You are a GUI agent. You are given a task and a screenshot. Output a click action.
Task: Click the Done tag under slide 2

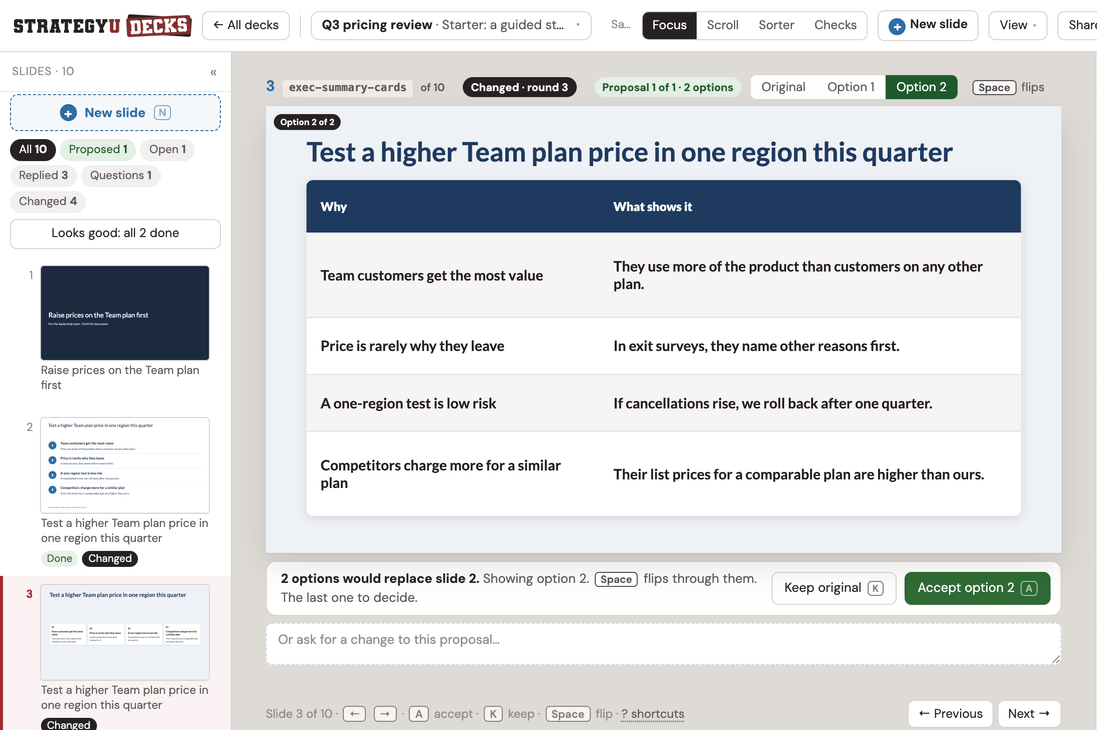59,559
